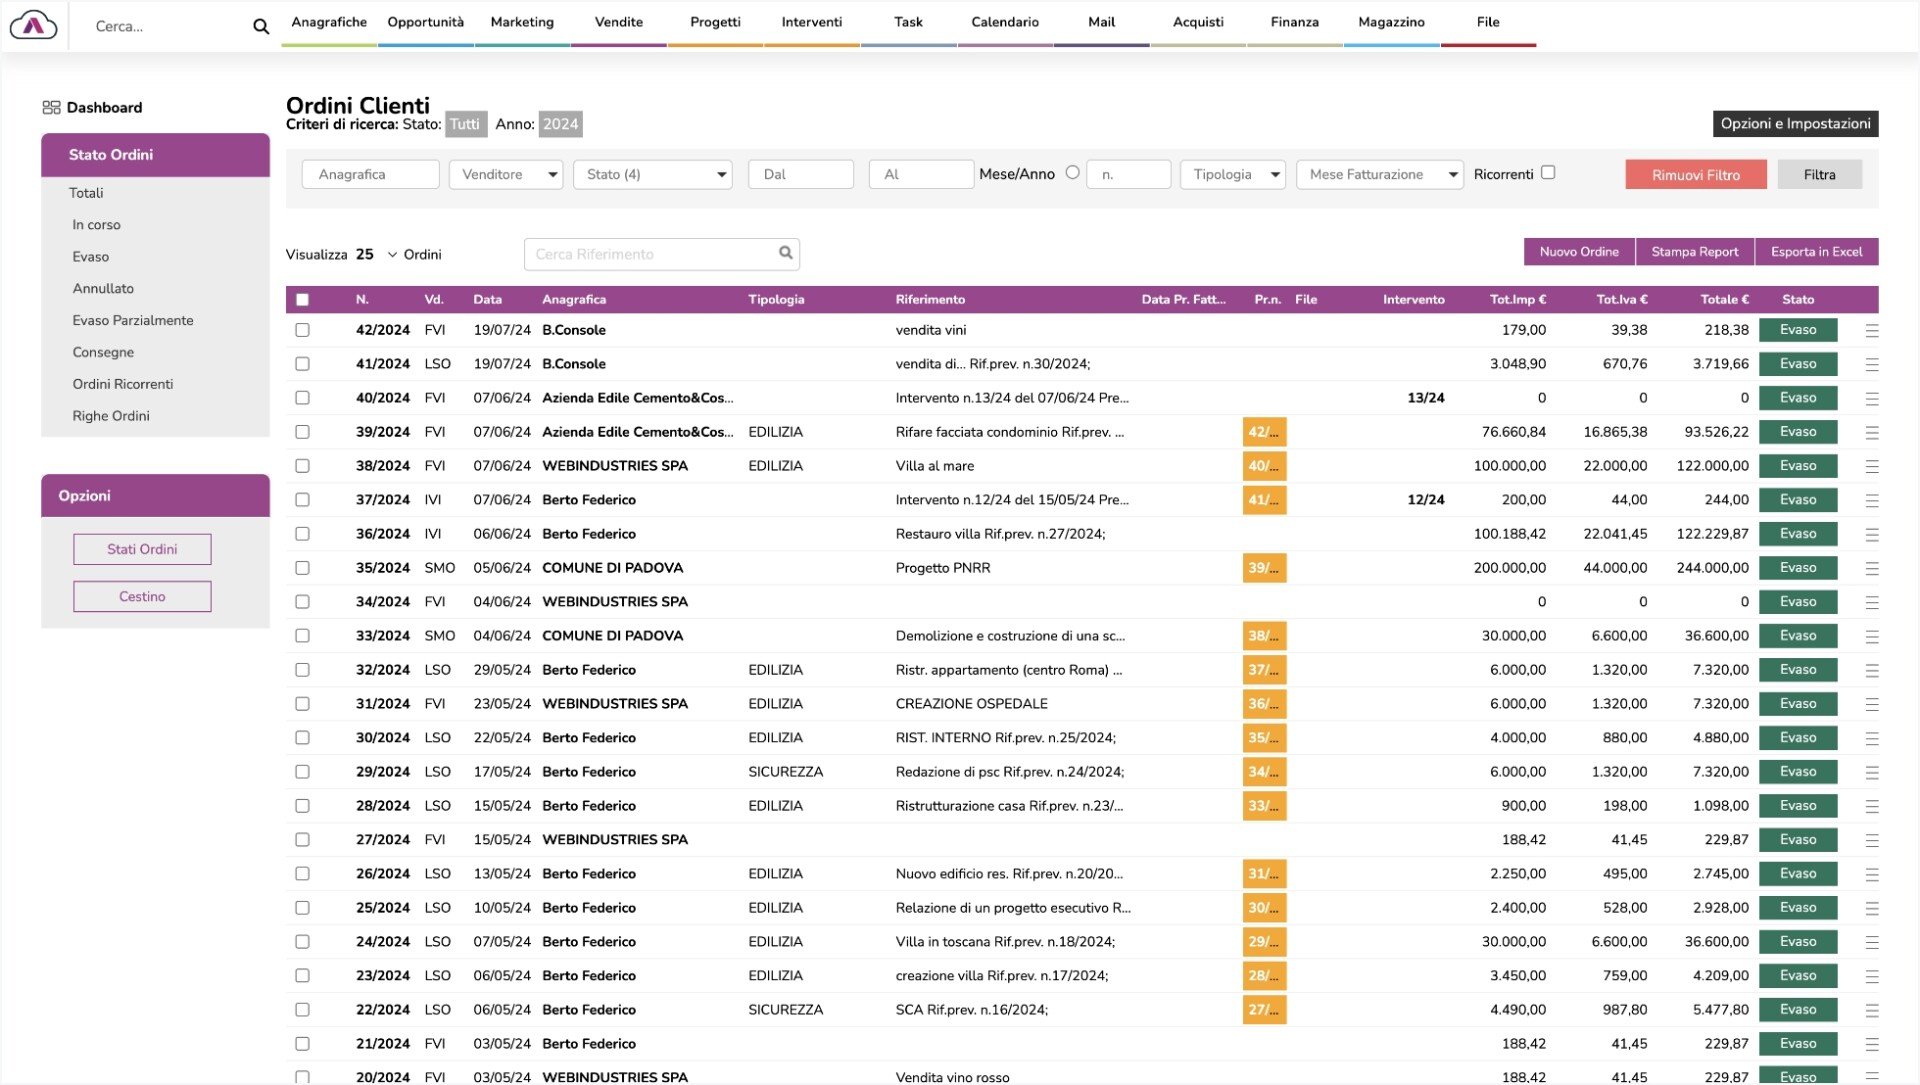
Task: Click the Anagrafica filter input field
Action: click(x=370, y=174)
